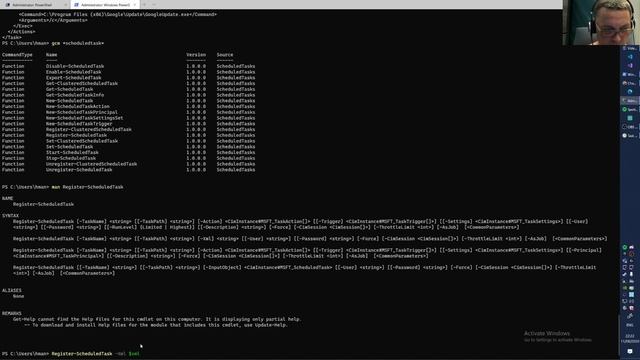
Task: Click the webcam overlay thumbnail
Action: (601, 22)
